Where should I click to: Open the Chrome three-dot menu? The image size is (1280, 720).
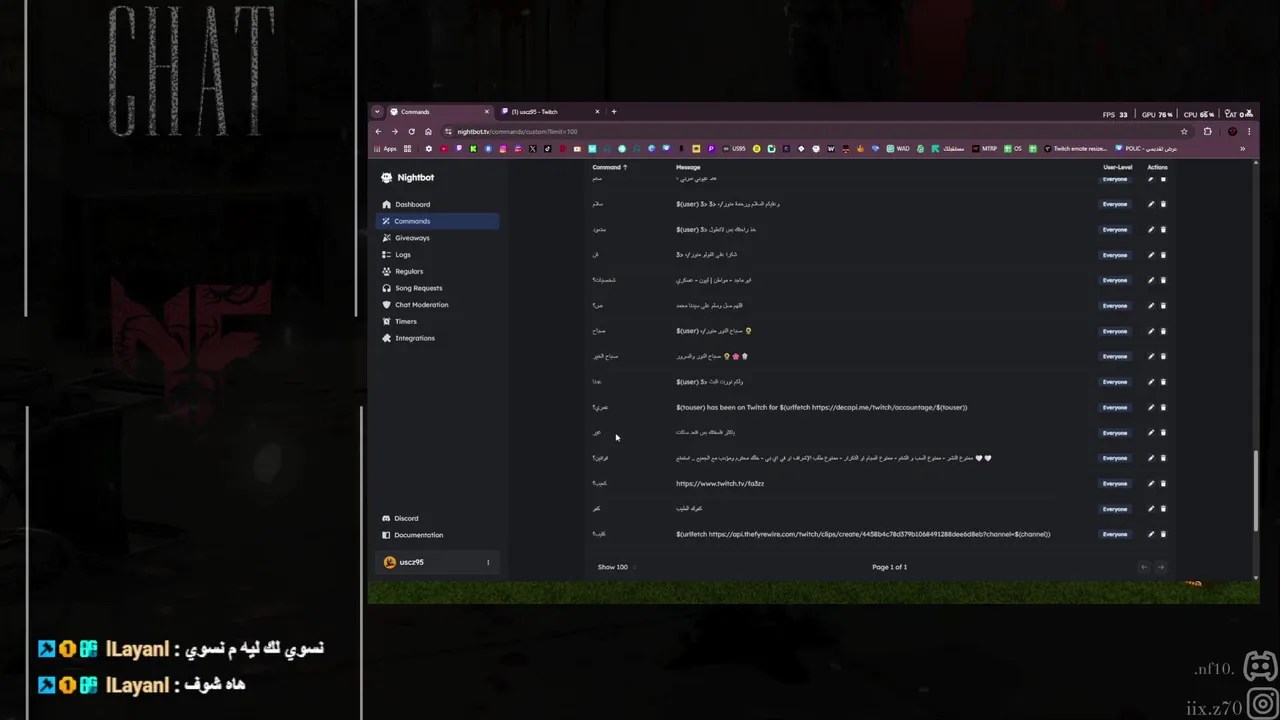[x=1249, y=131]
